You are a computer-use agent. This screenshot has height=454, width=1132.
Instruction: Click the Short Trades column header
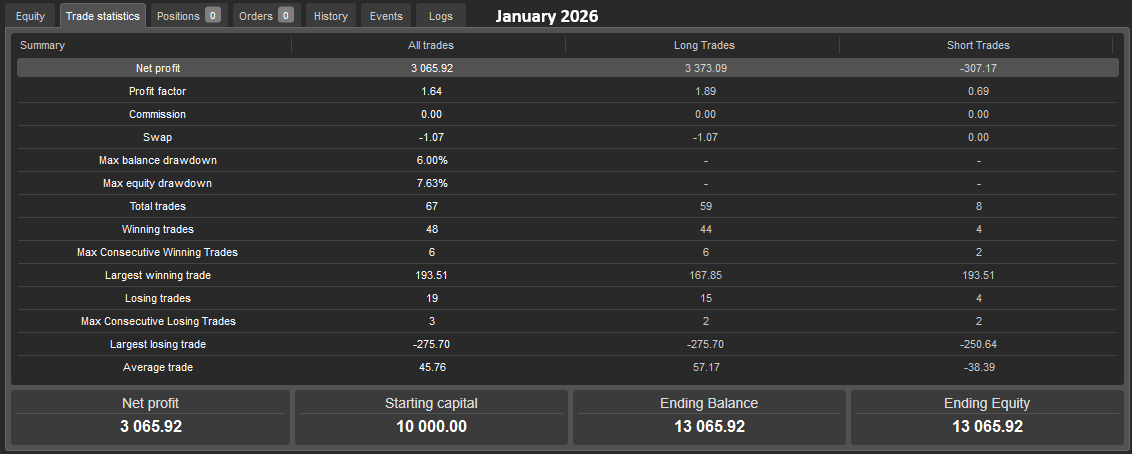(977, 45)
